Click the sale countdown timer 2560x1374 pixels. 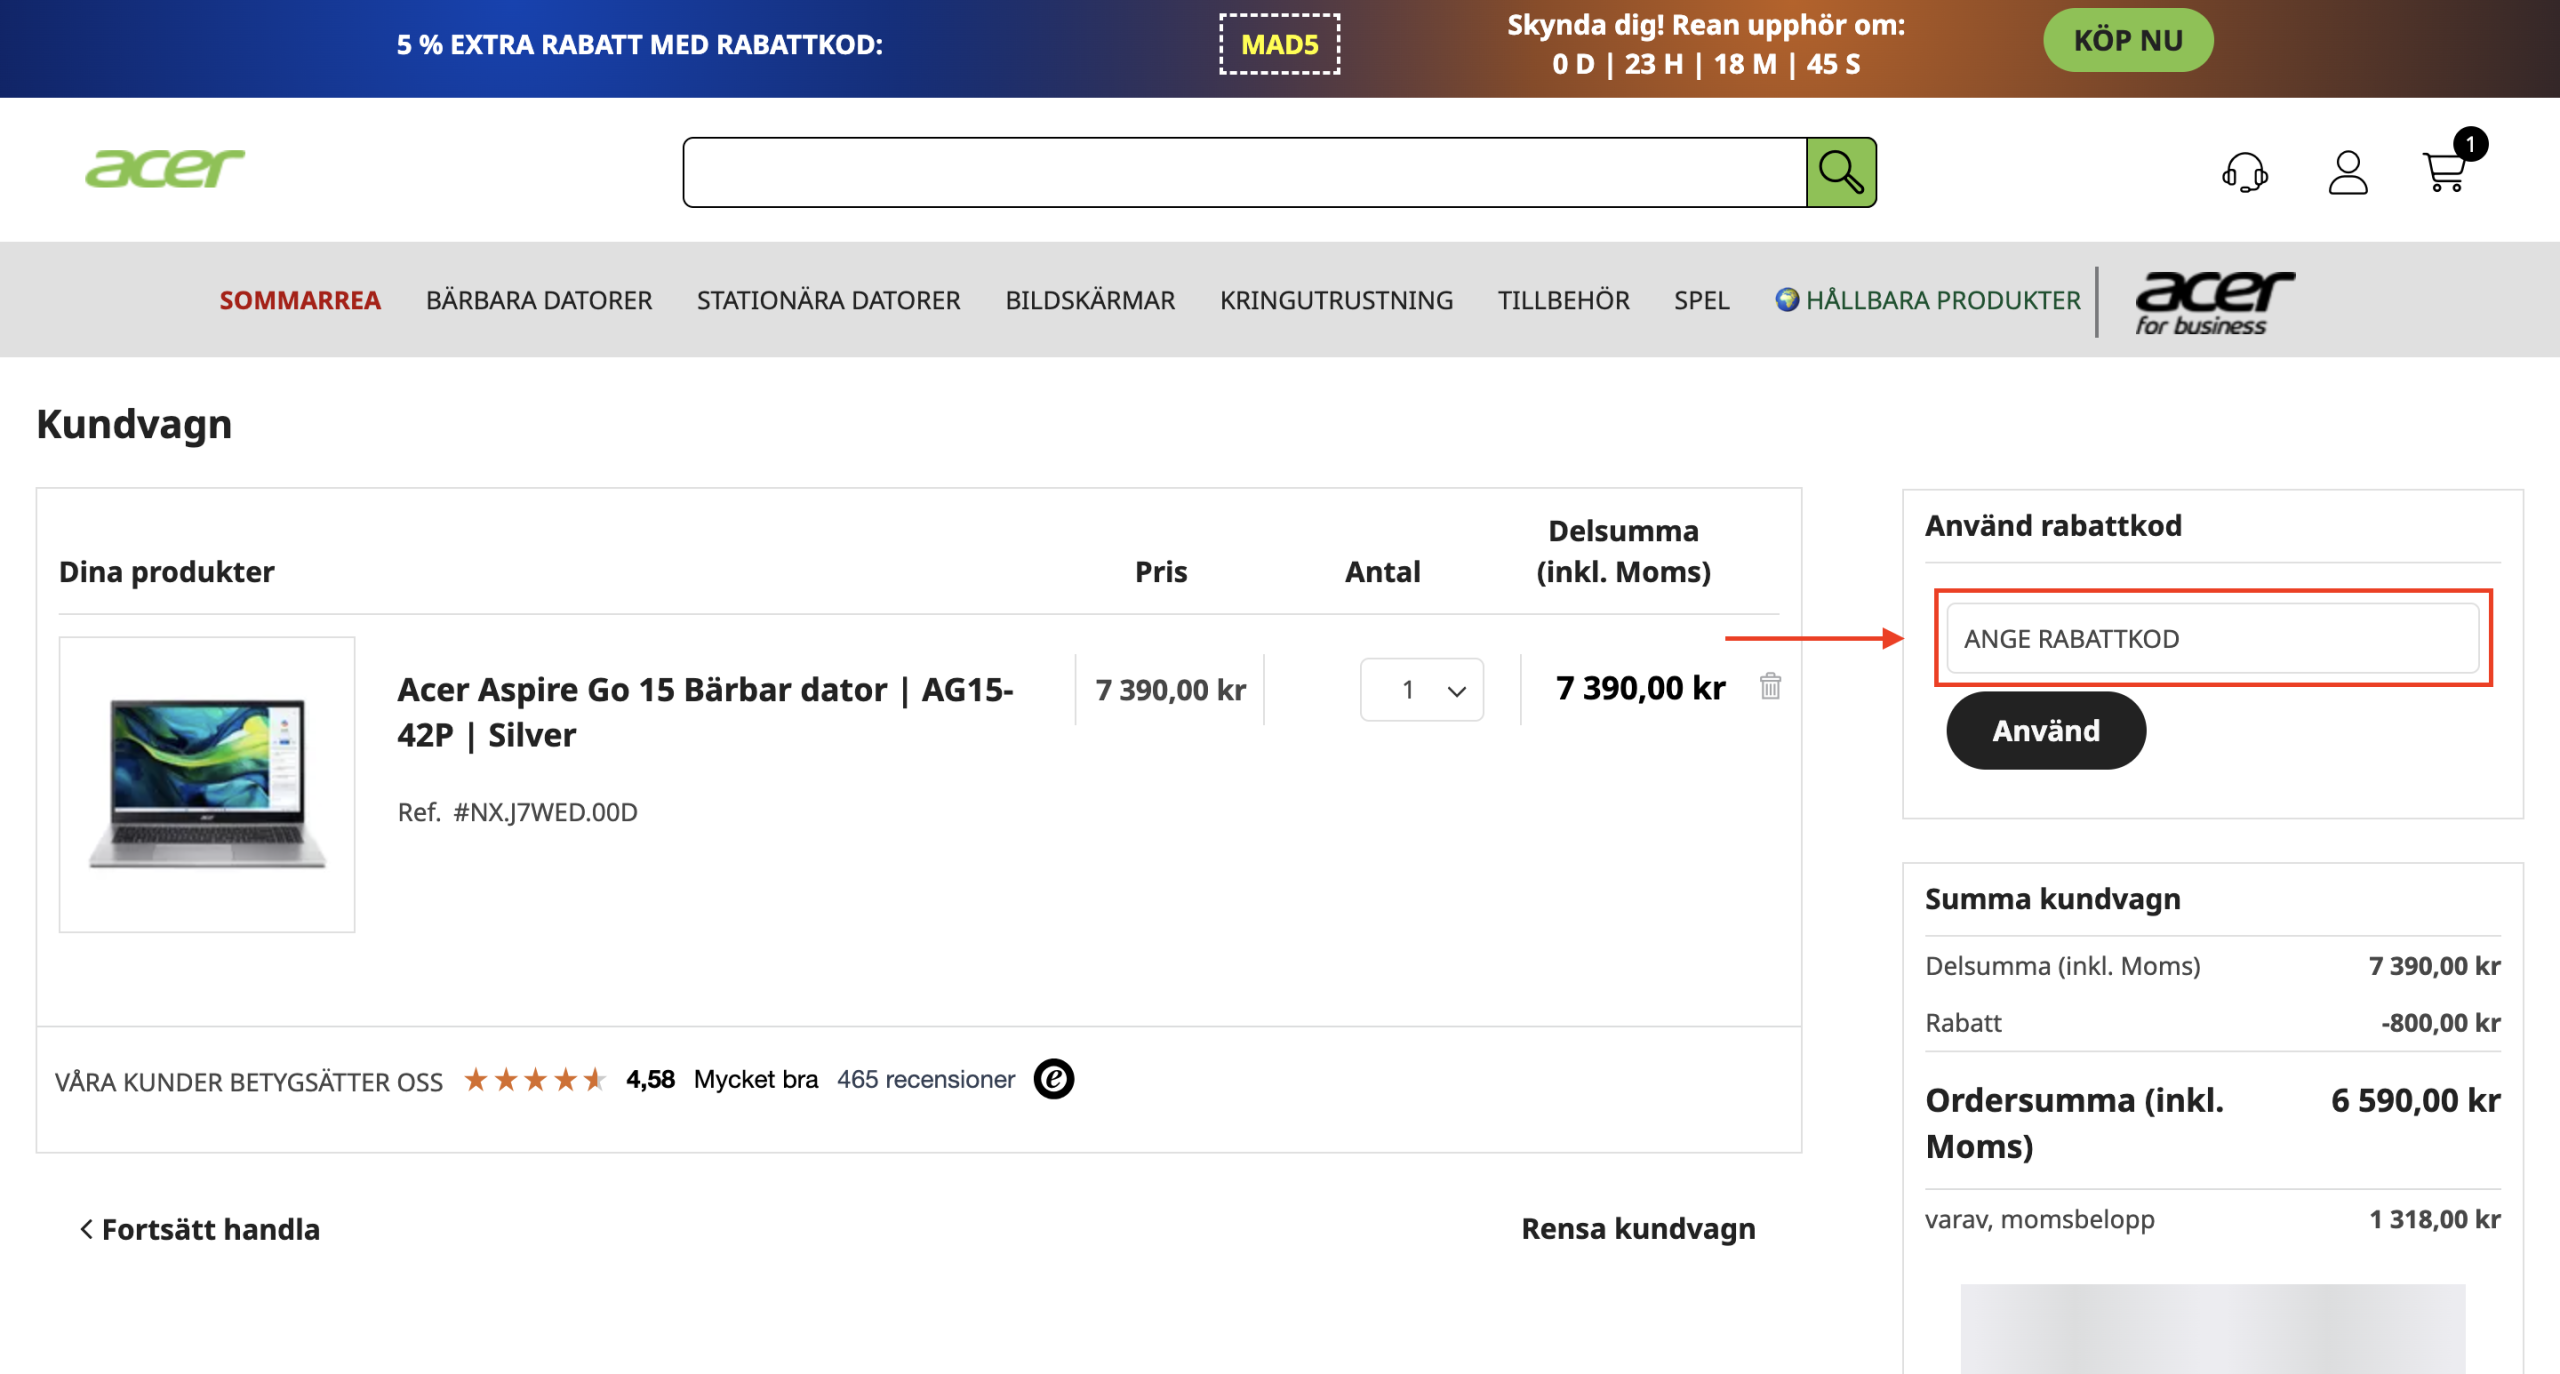click(x=1706, y=64)
